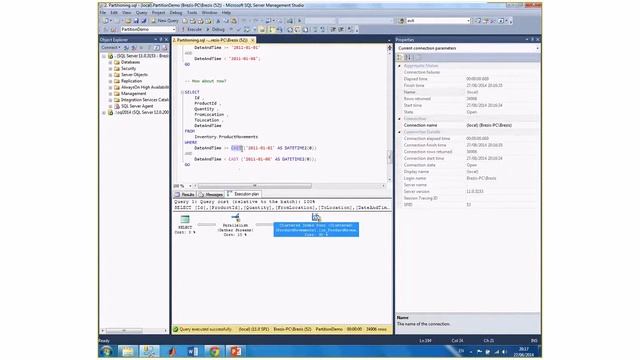Open the Connect dropdown in Object Explorer

pyautogui.click(x=111, y=48)
